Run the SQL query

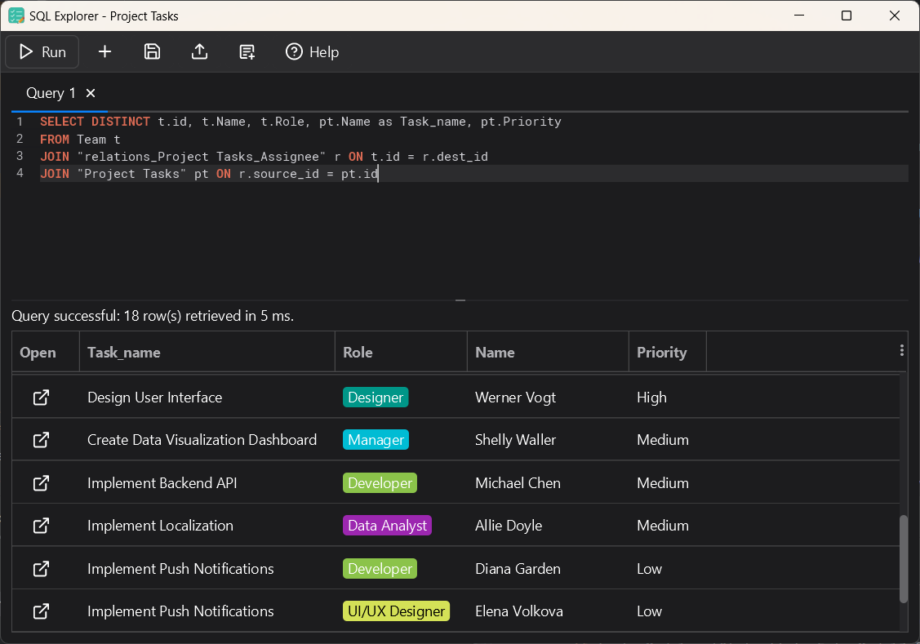[41, 51]
